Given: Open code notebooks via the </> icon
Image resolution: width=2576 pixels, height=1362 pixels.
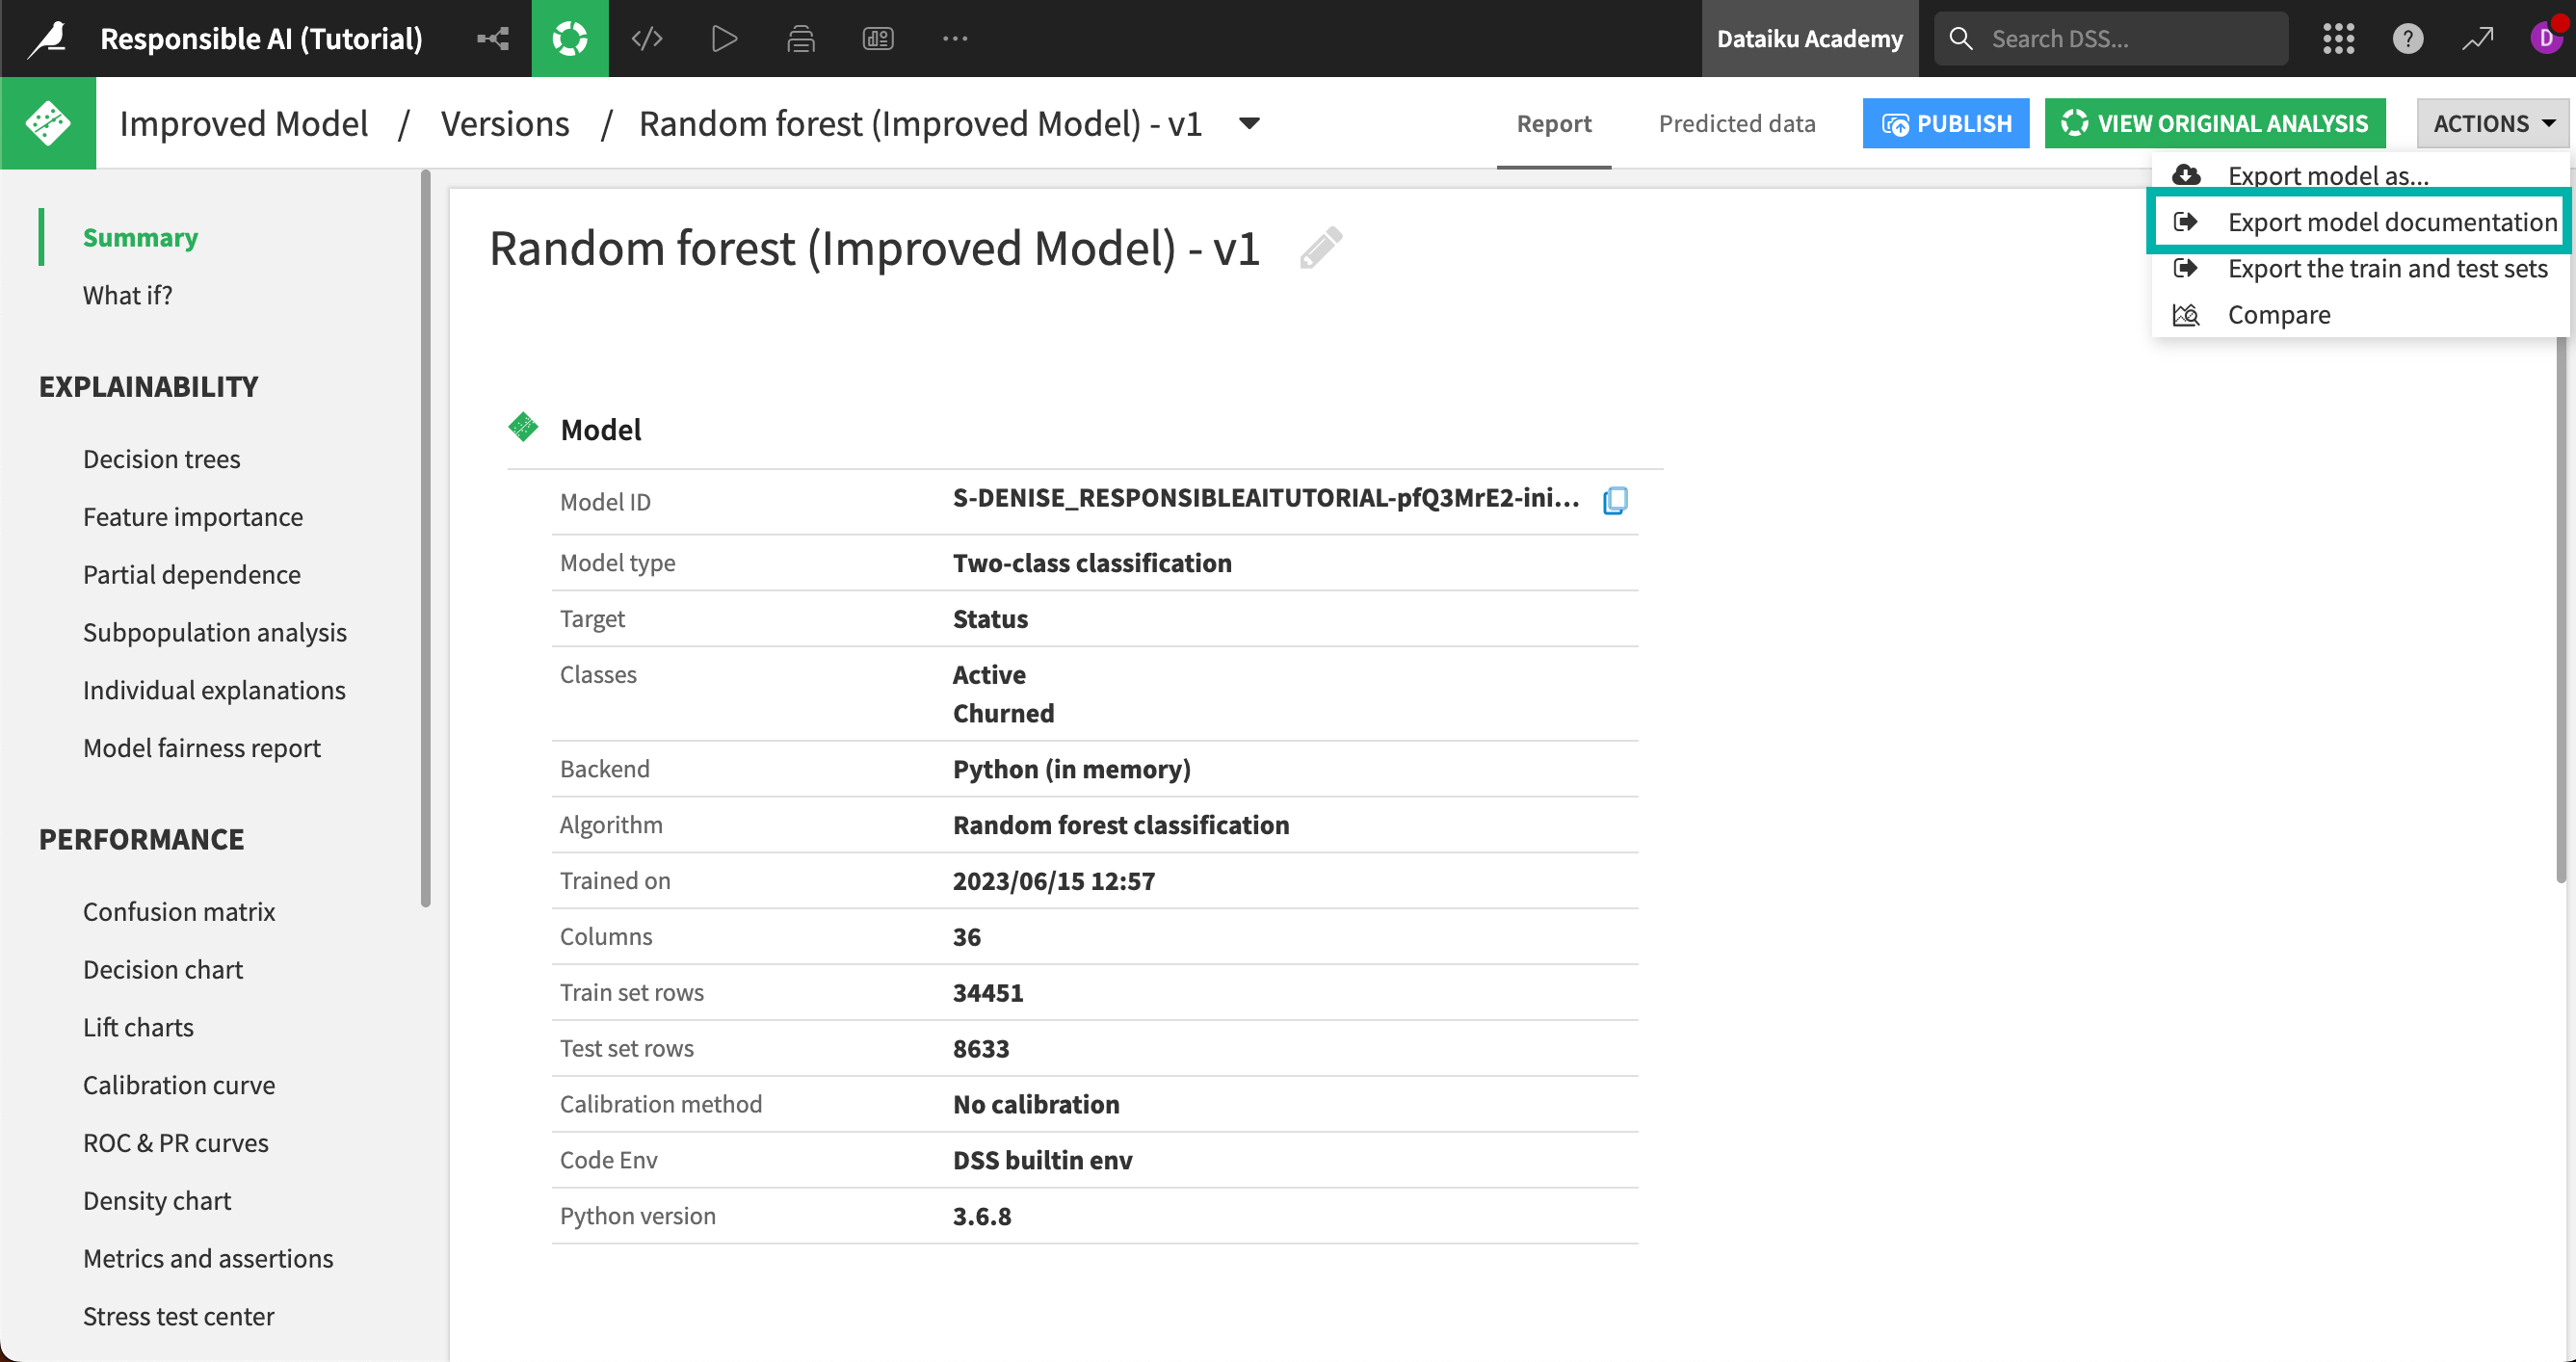Looking at the screenshot, I should [x=646, y=38].
